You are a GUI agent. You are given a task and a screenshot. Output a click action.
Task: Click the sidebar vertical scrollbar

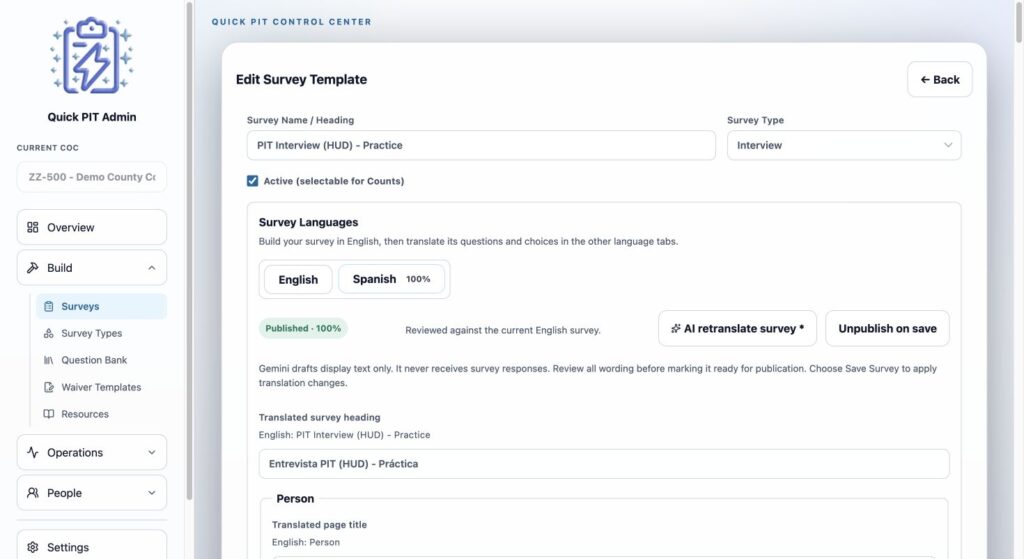coord(189,251)
